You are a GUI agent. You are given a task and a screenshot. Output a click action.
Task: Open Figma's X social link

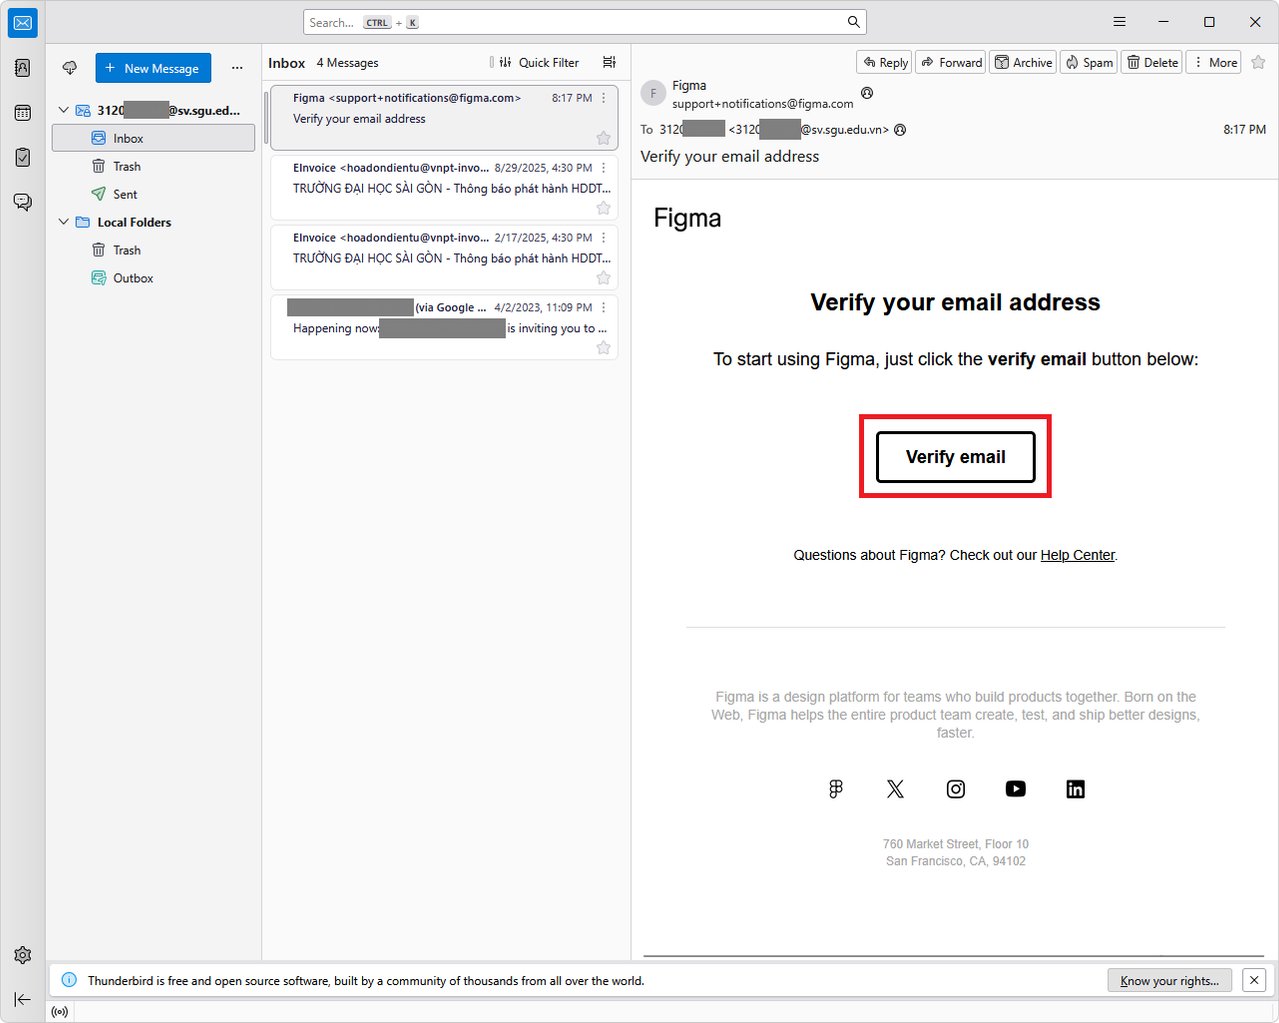pos(895,789)
